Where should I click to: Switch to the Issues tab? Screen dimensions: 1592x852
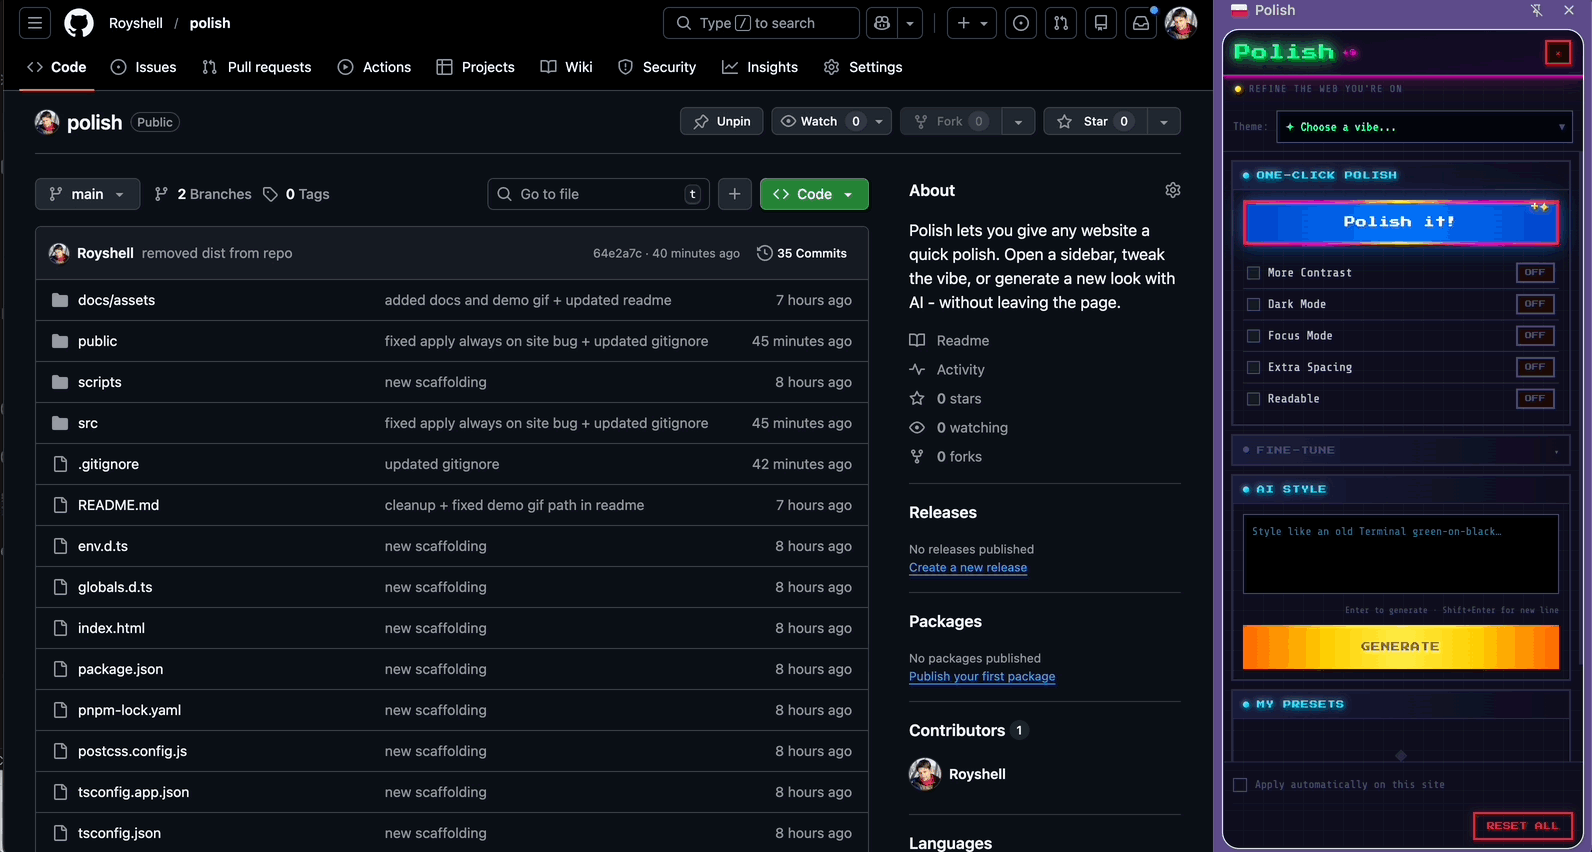click(144, 67)
